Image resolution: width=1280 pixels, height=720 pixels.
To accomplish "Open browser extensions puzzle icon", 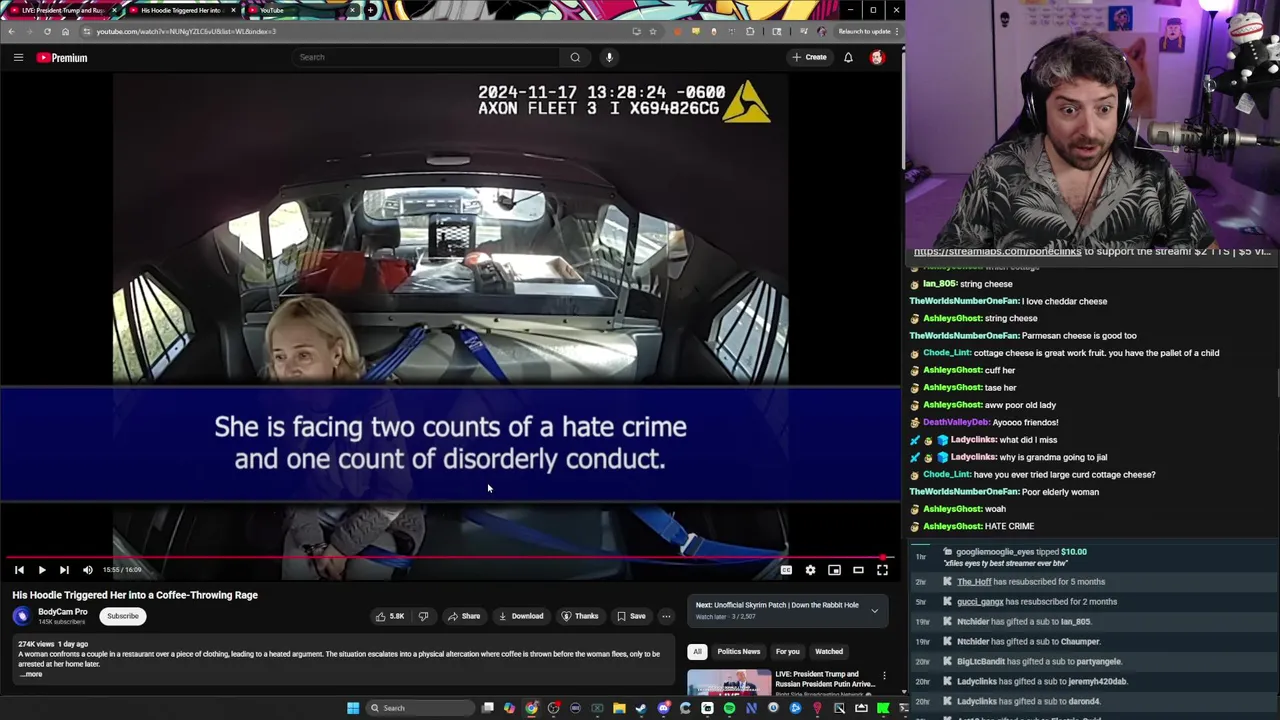I will tap(750, 31).
